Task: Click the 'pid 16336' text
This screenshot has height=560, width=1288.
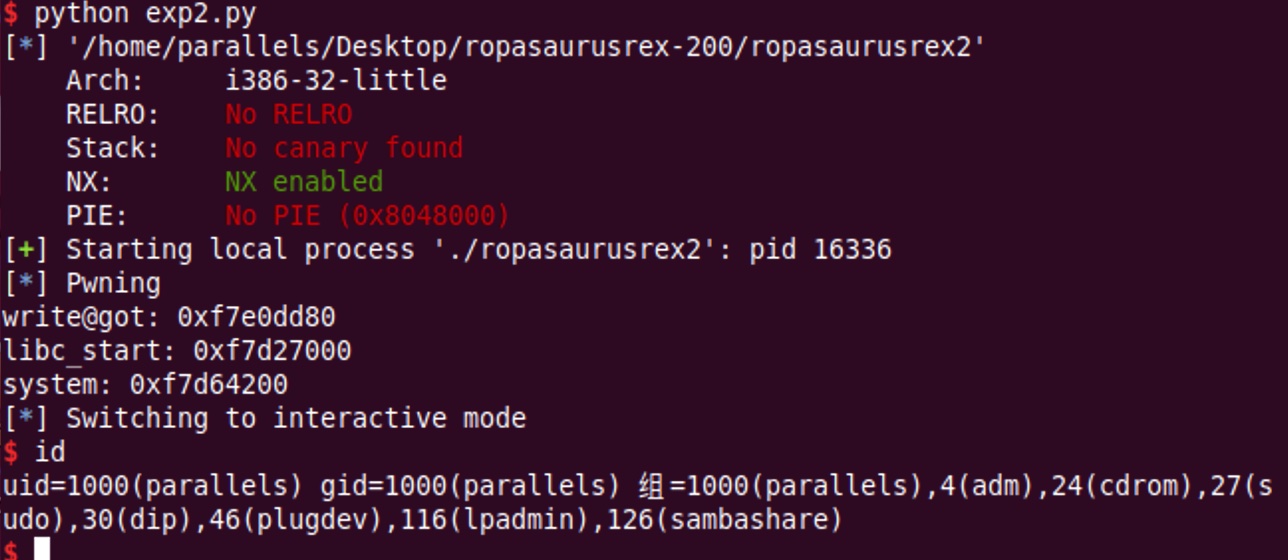Action: click(x=820, y=249)
